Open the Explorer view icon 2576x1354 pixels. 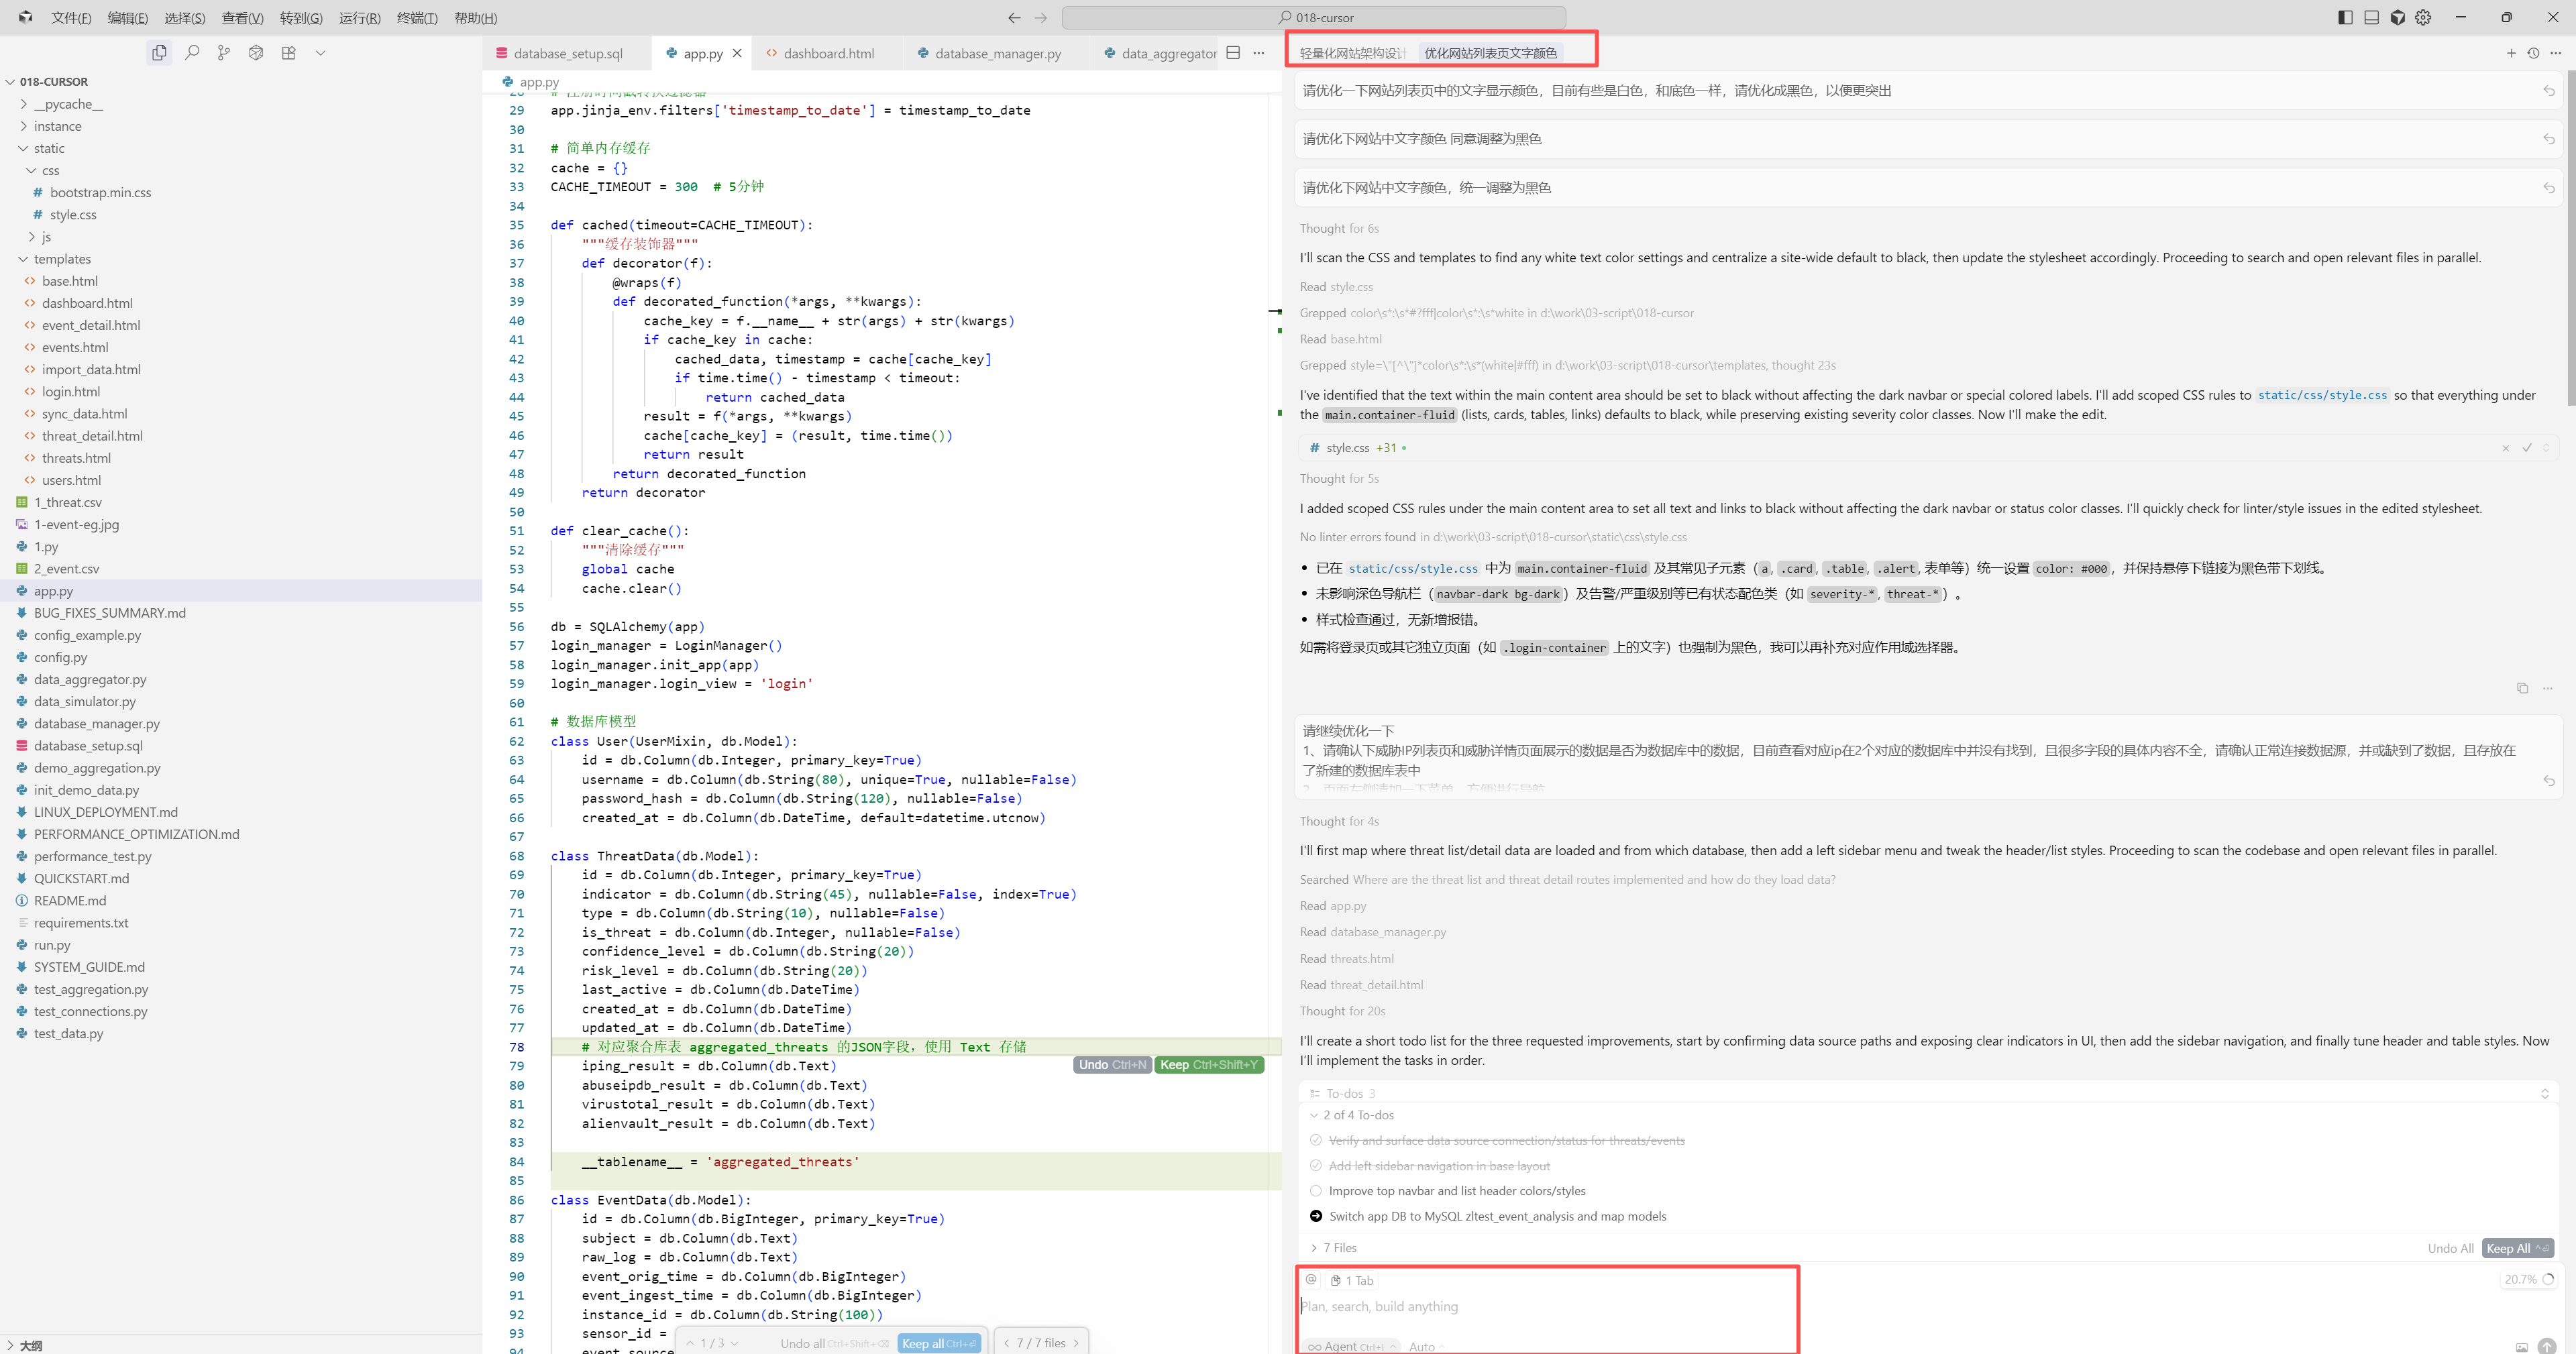[159, 53]
